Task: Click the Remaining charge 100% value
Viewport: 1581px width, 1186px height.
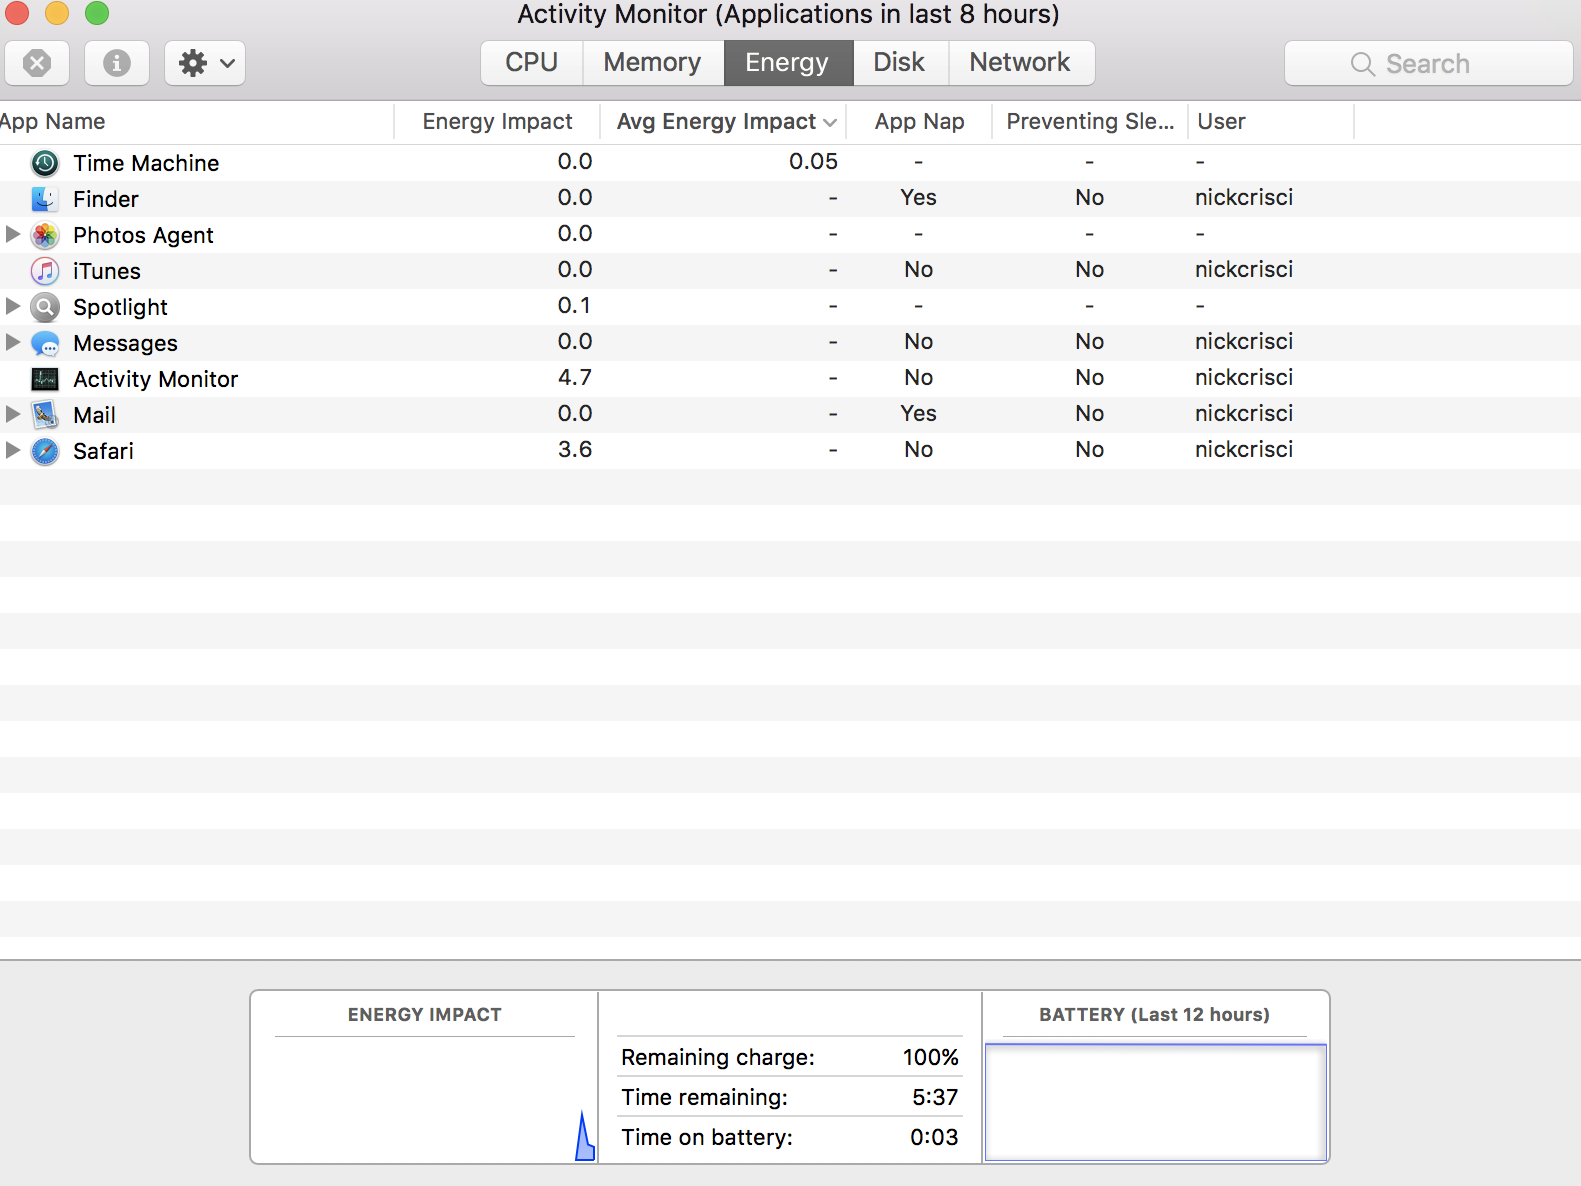Action: (x=930, y=1057)
